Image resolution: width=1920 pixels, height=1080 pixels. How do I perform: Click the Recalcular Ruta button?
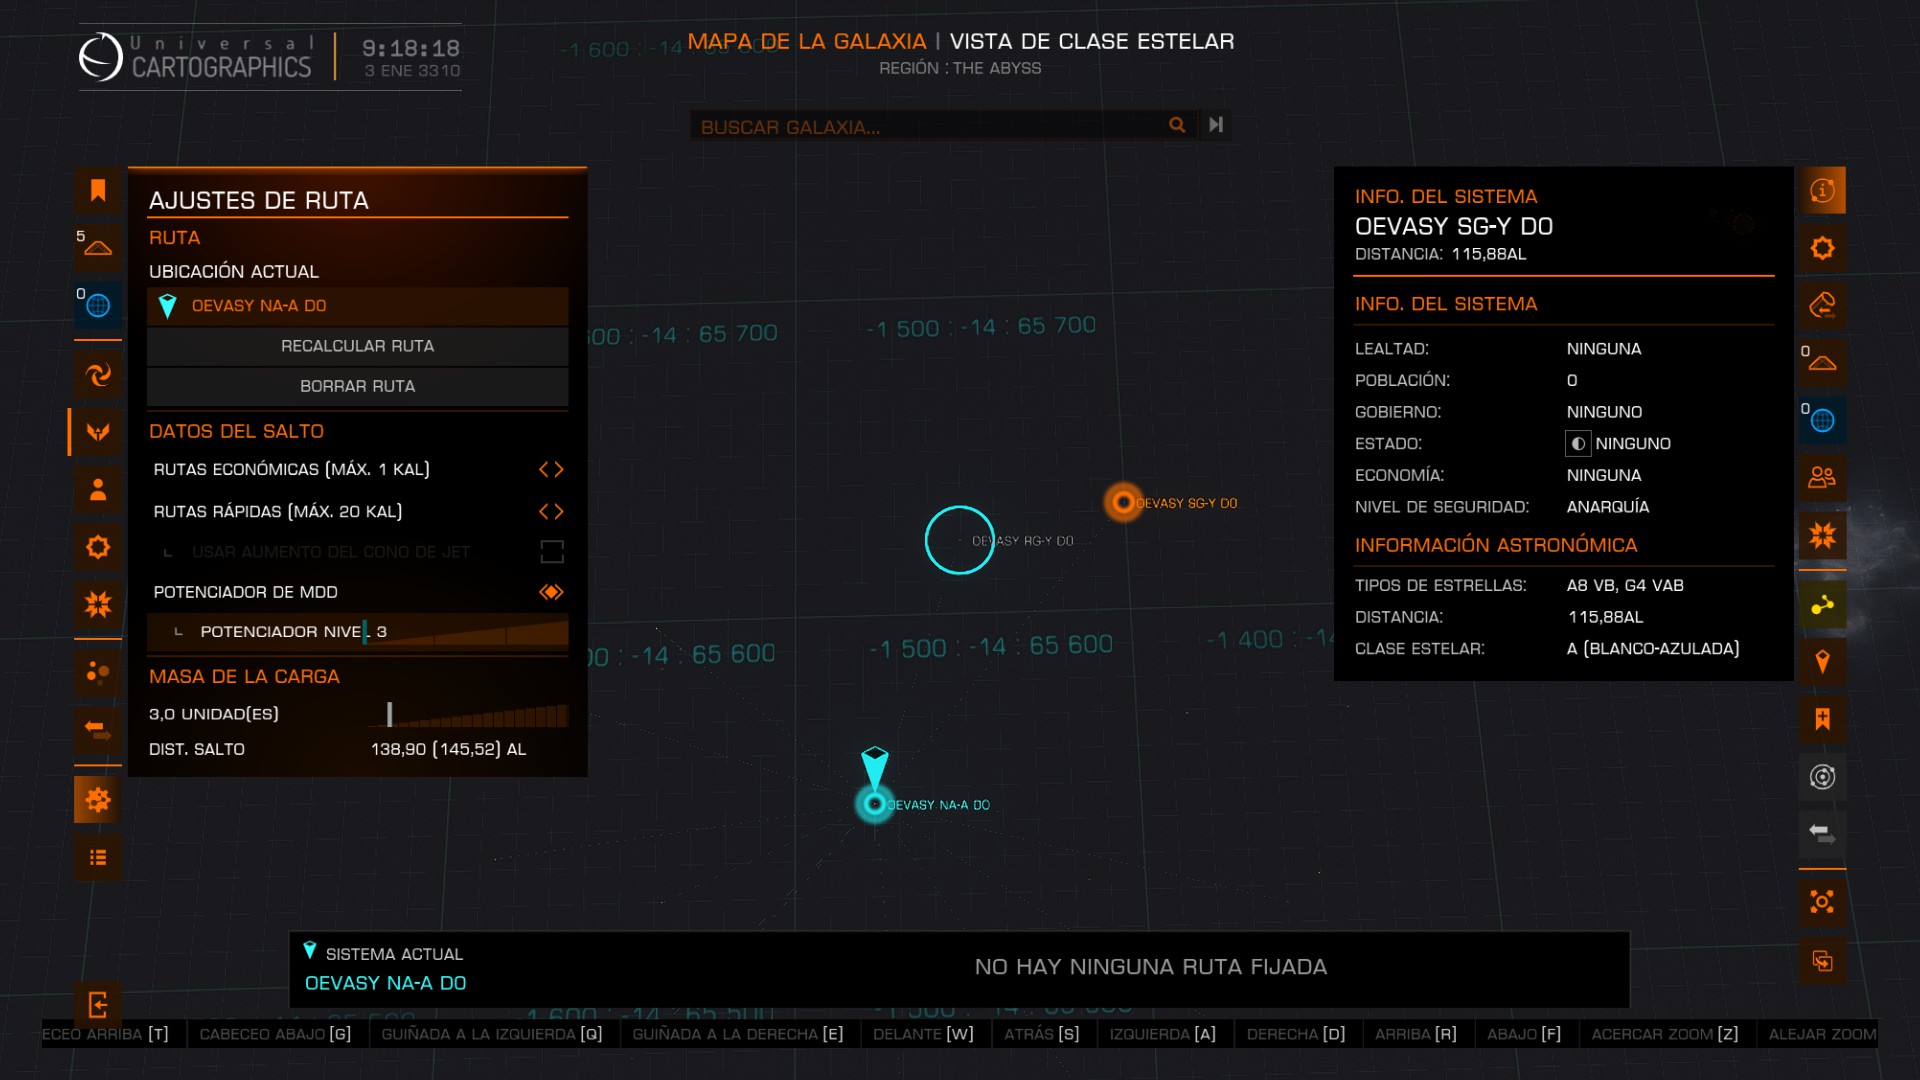click(x=357, y=346)
